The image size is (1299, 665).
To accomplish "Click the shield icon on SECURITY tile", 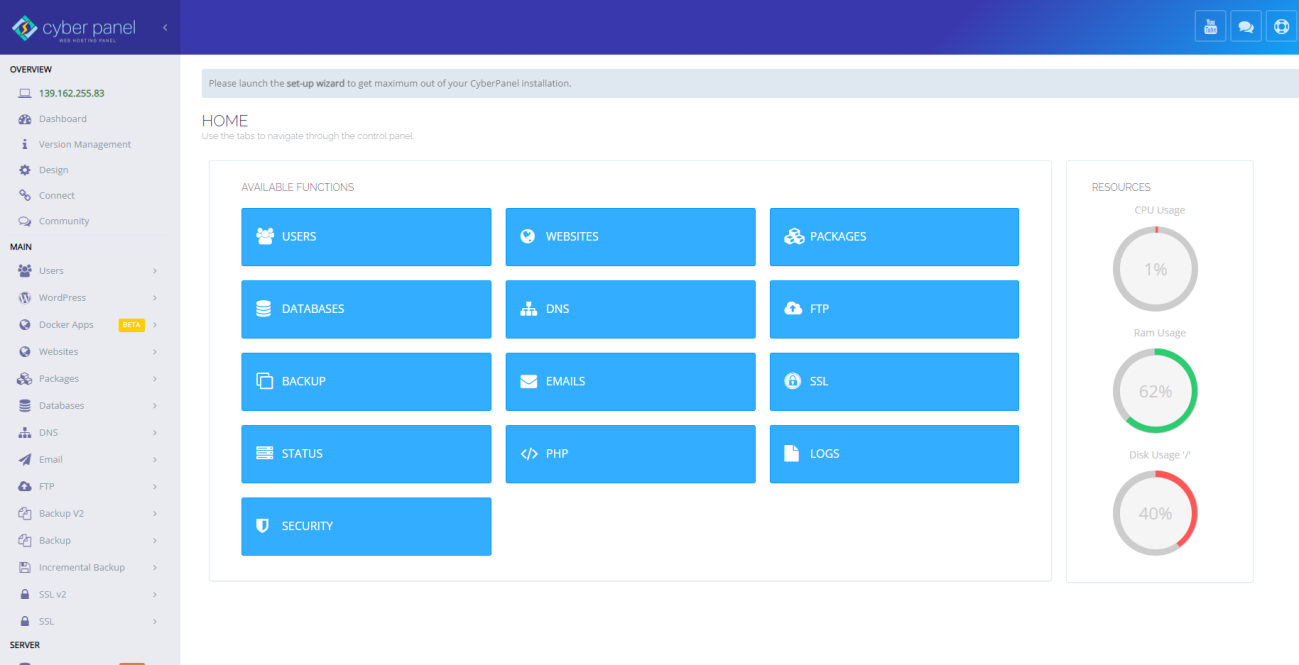I will [264, 526].
